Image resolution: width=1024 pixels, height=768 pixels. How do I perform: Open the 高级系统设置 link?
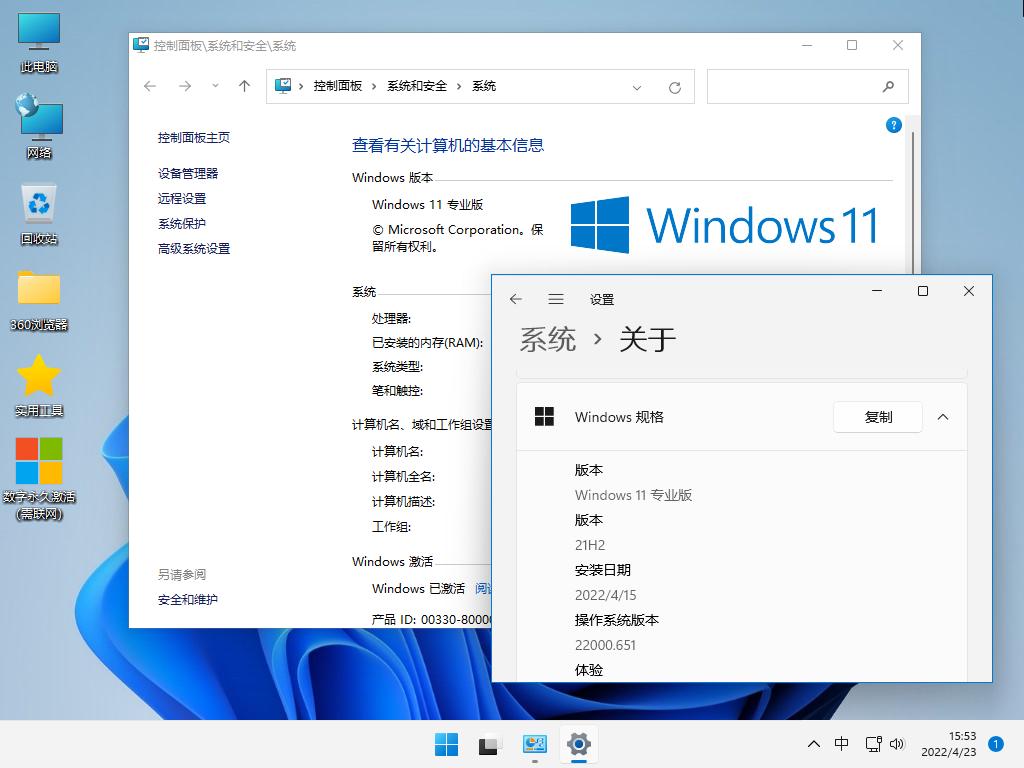click(x=193, y=249)
